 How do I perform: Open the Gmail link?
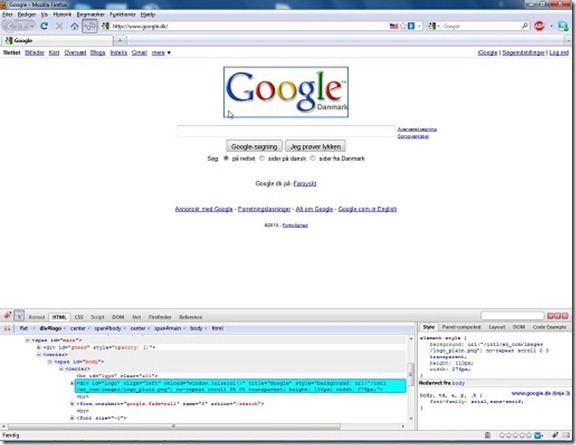pyautogui.click(x=139, y=53)
